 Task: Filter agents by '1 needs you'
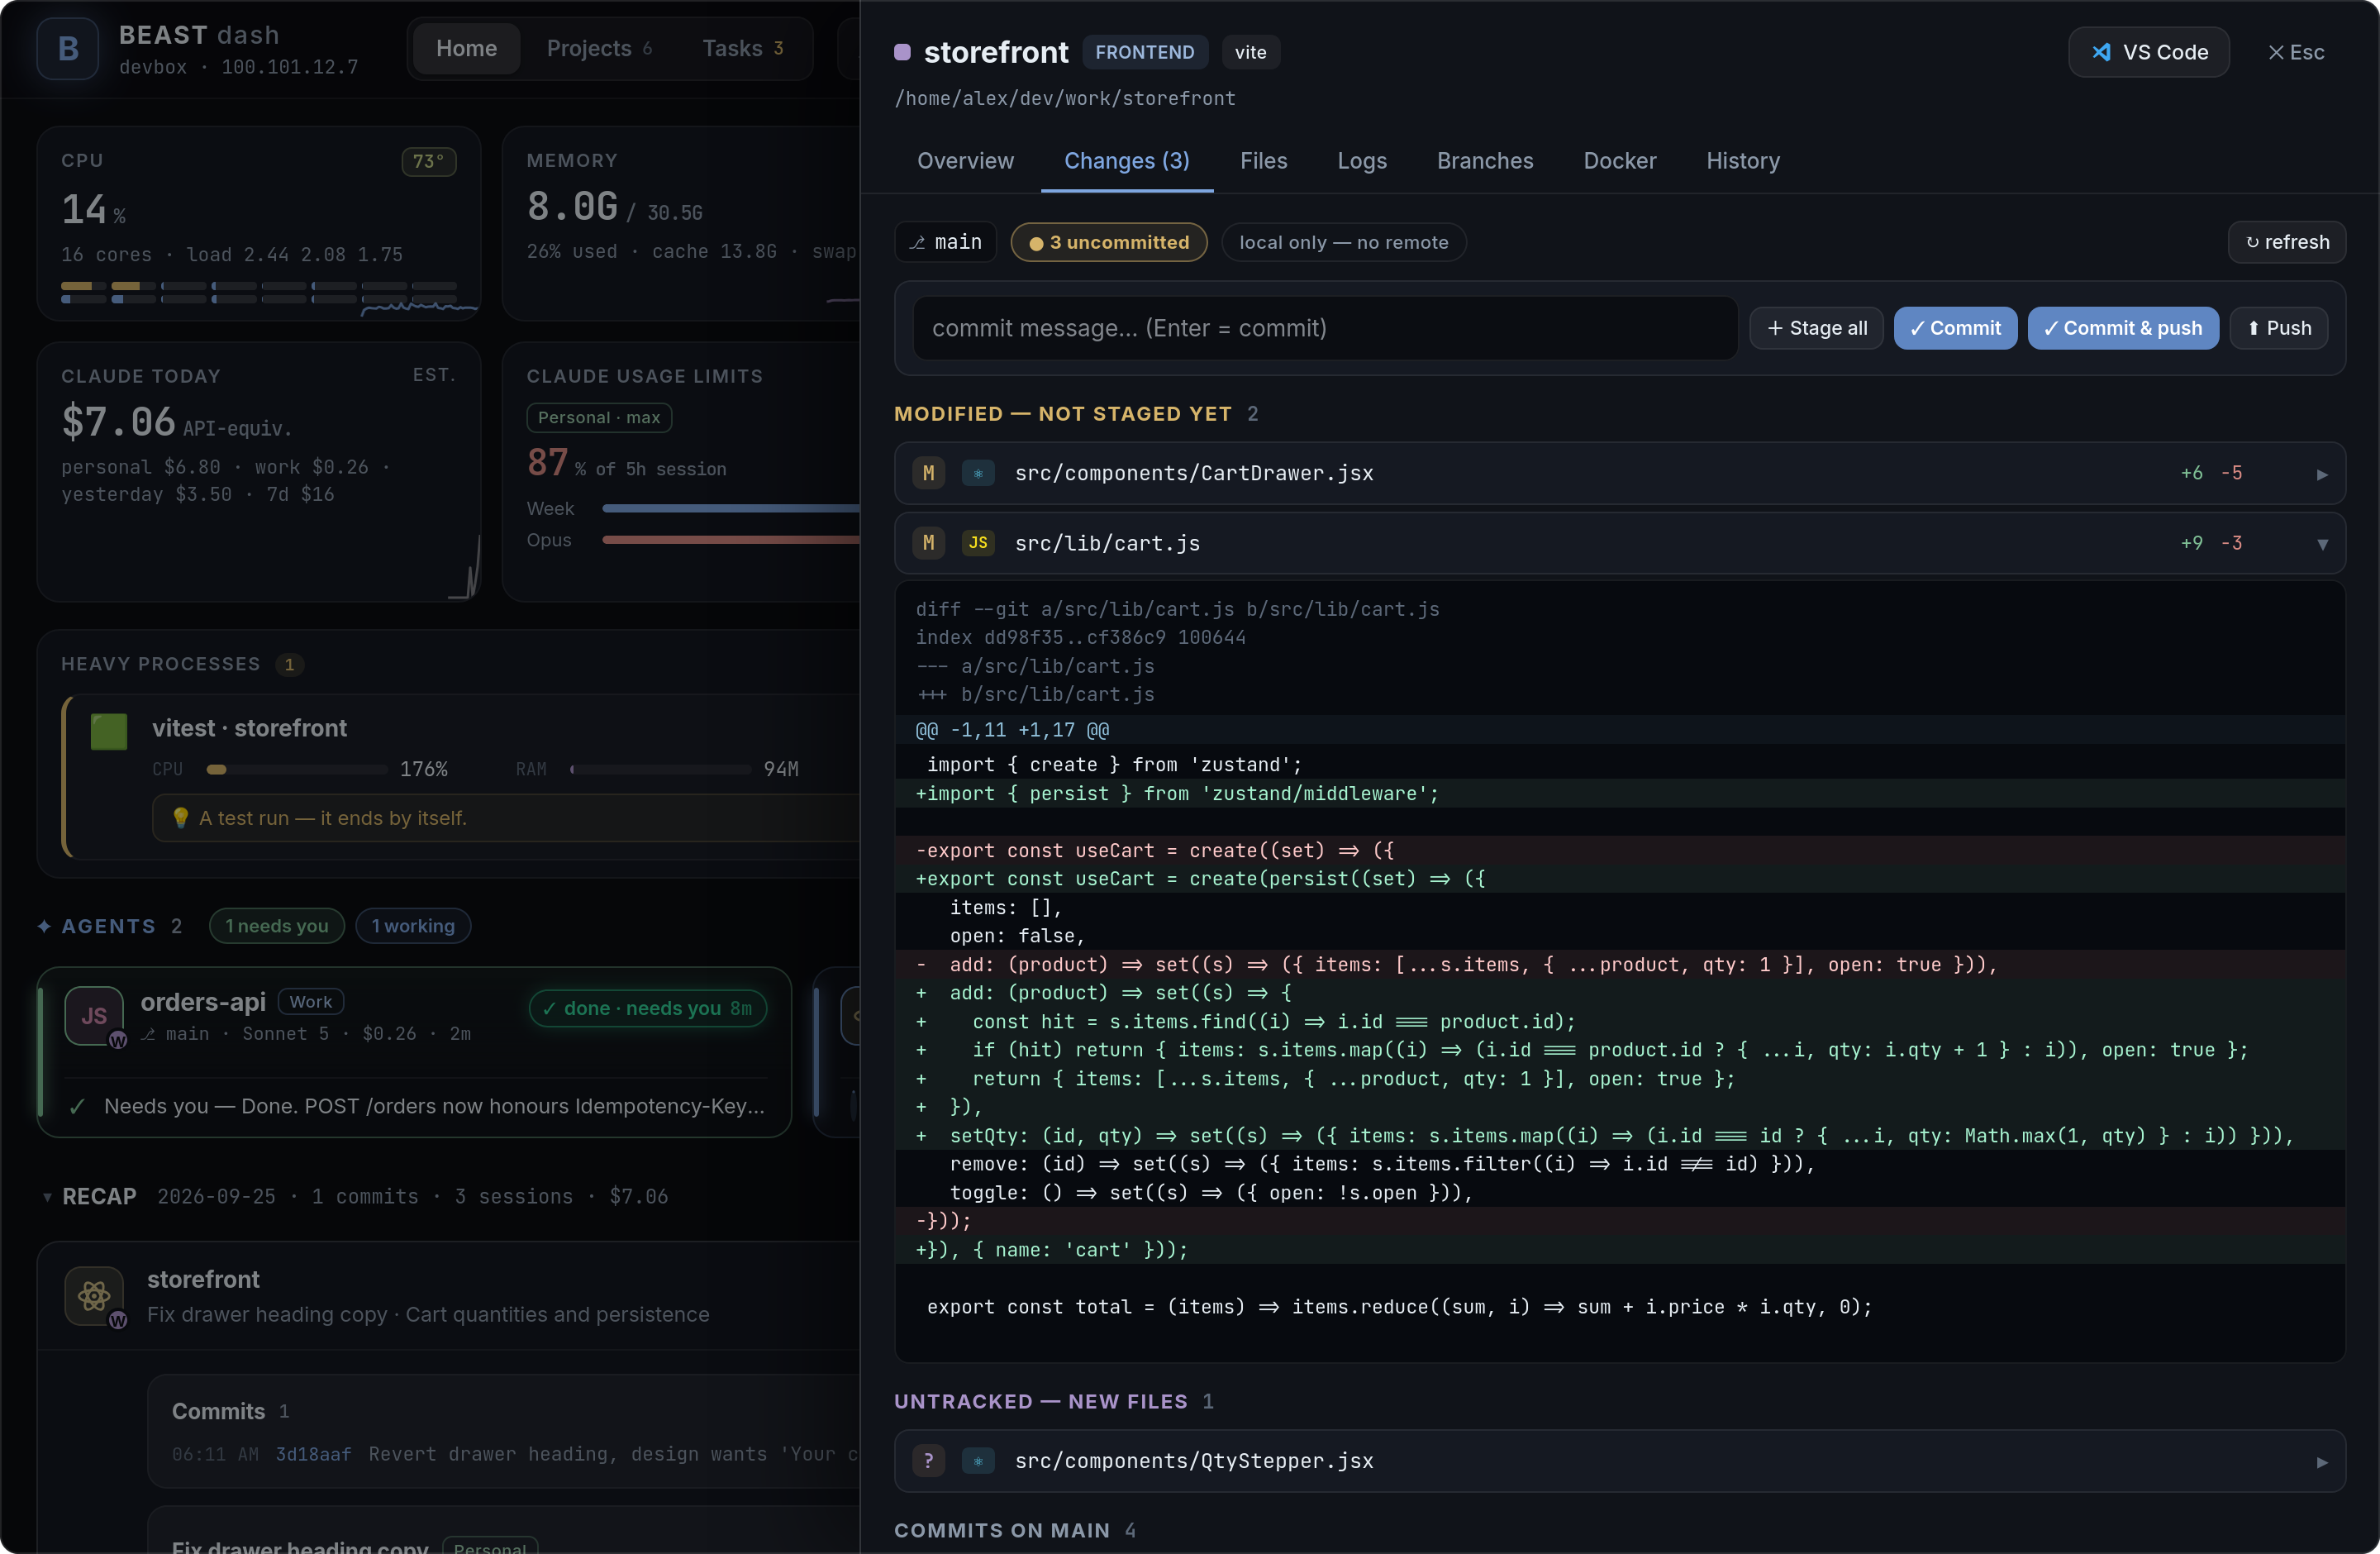point(277,926)
